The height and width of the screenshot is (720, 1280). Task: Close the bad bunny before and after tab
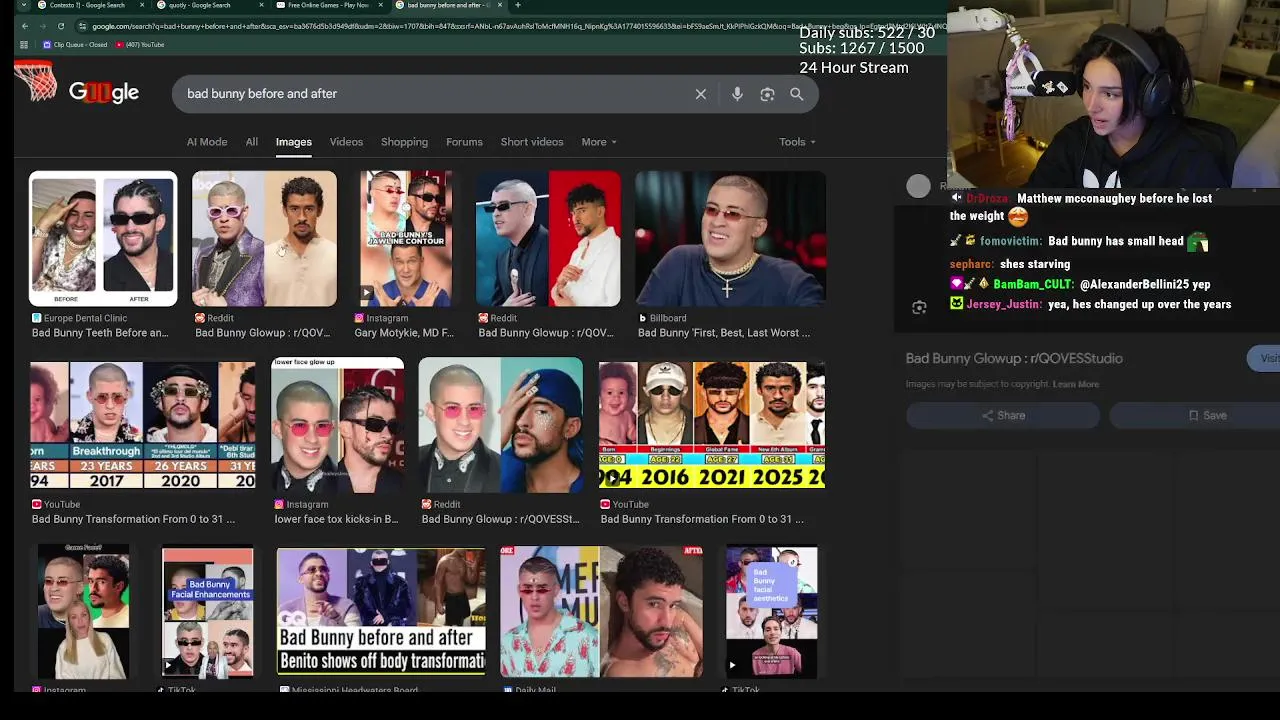click(x=502, y=5)
